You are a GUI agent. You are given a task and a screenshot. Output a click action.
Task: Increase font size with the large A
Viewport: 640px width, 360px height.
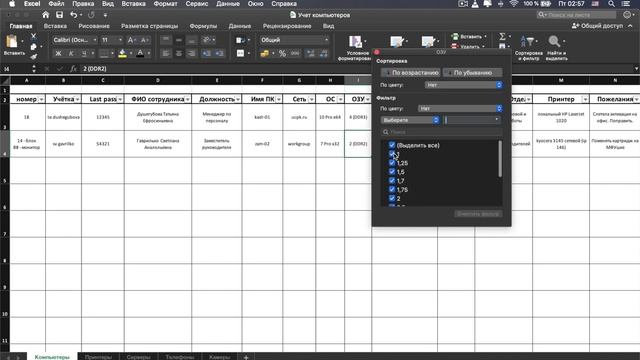click(x=131, y=40)
